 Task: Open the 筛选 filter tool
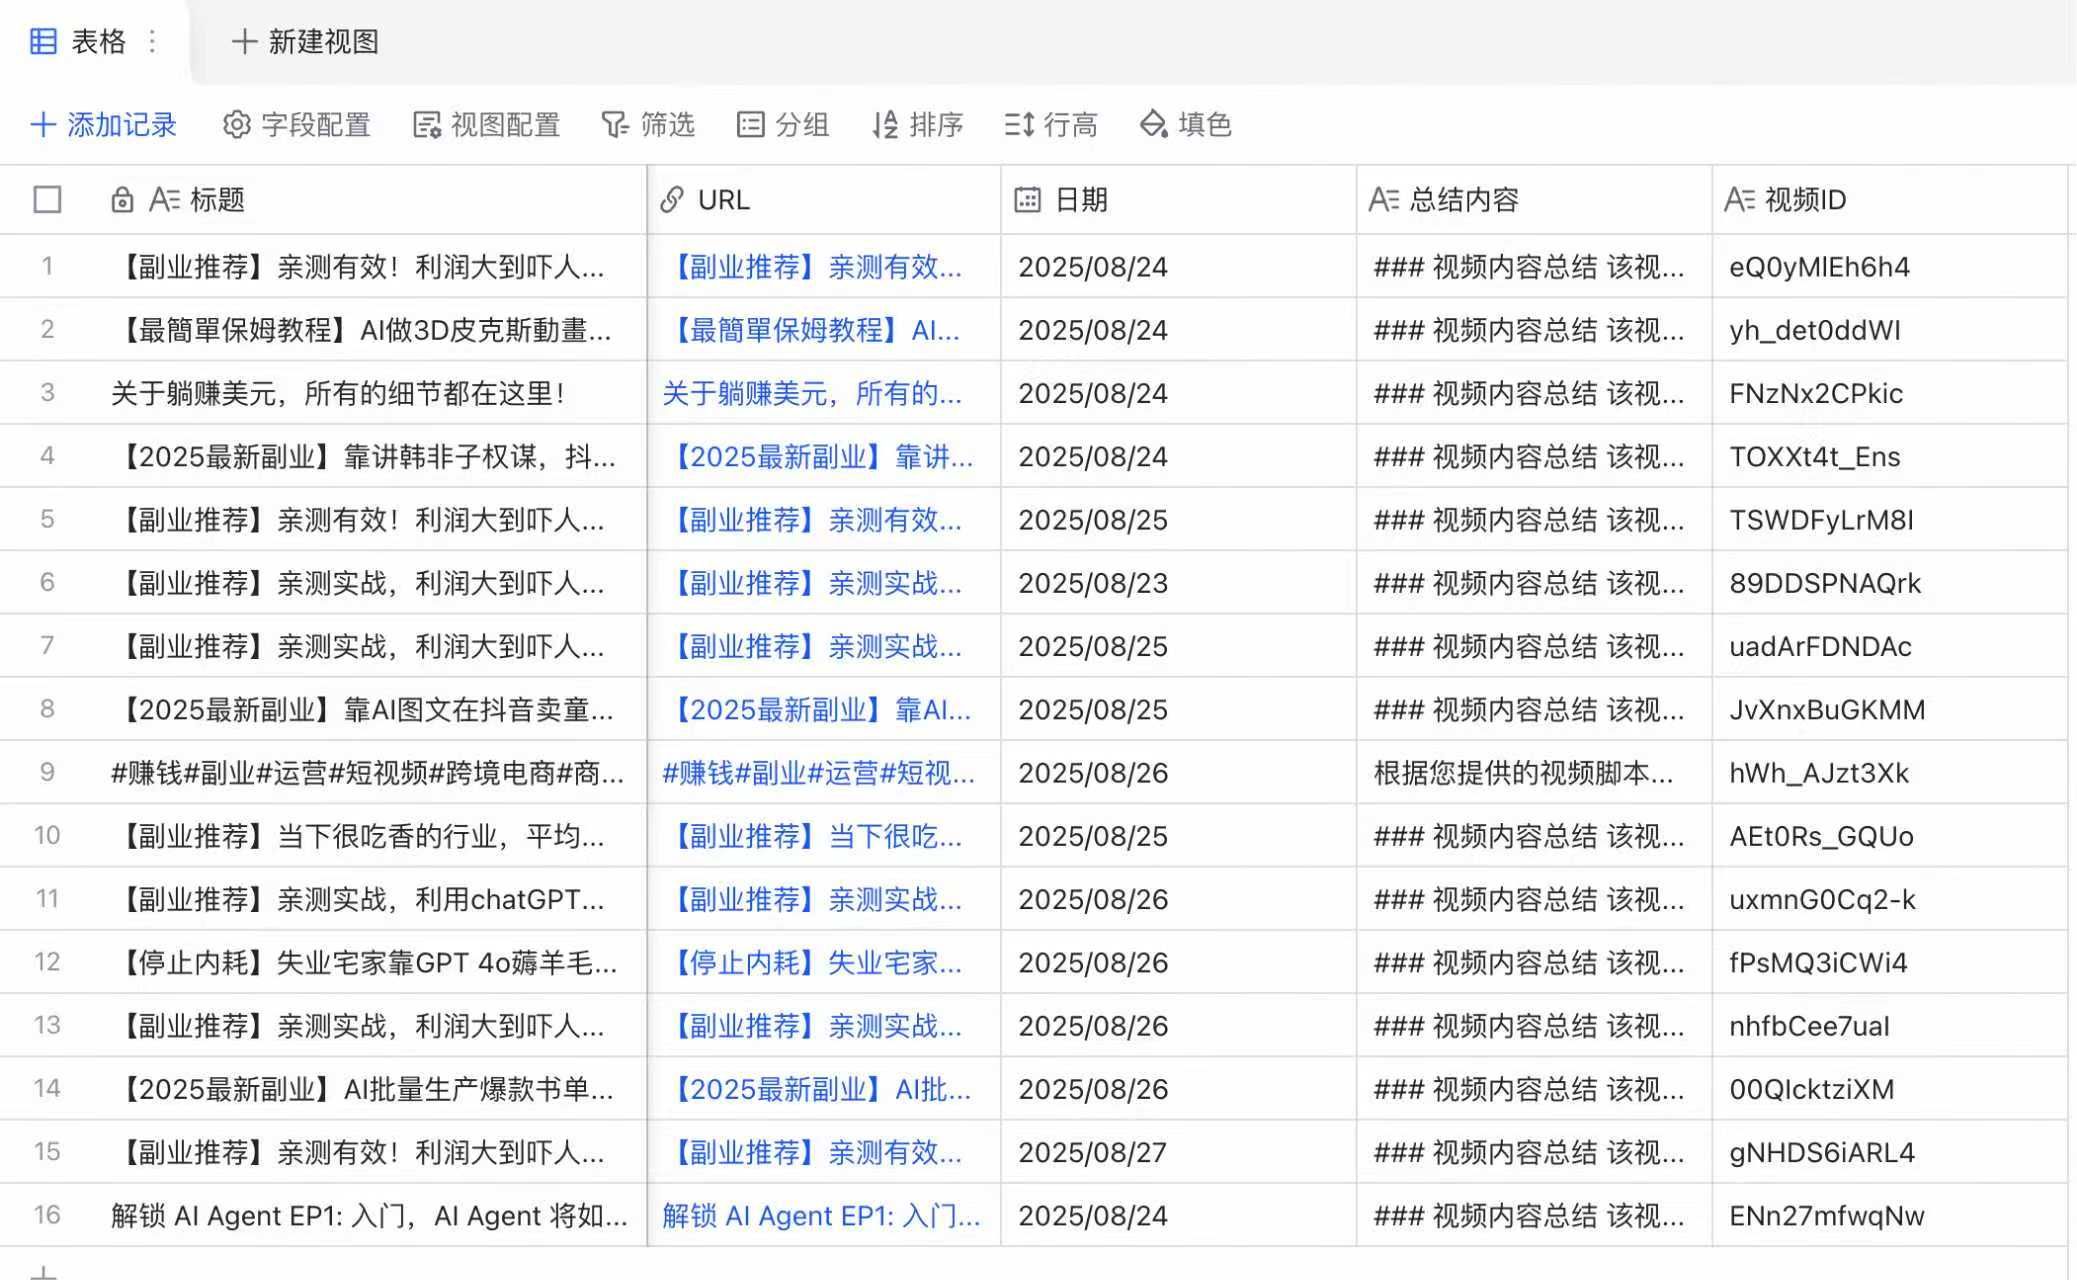coord(648,124)
